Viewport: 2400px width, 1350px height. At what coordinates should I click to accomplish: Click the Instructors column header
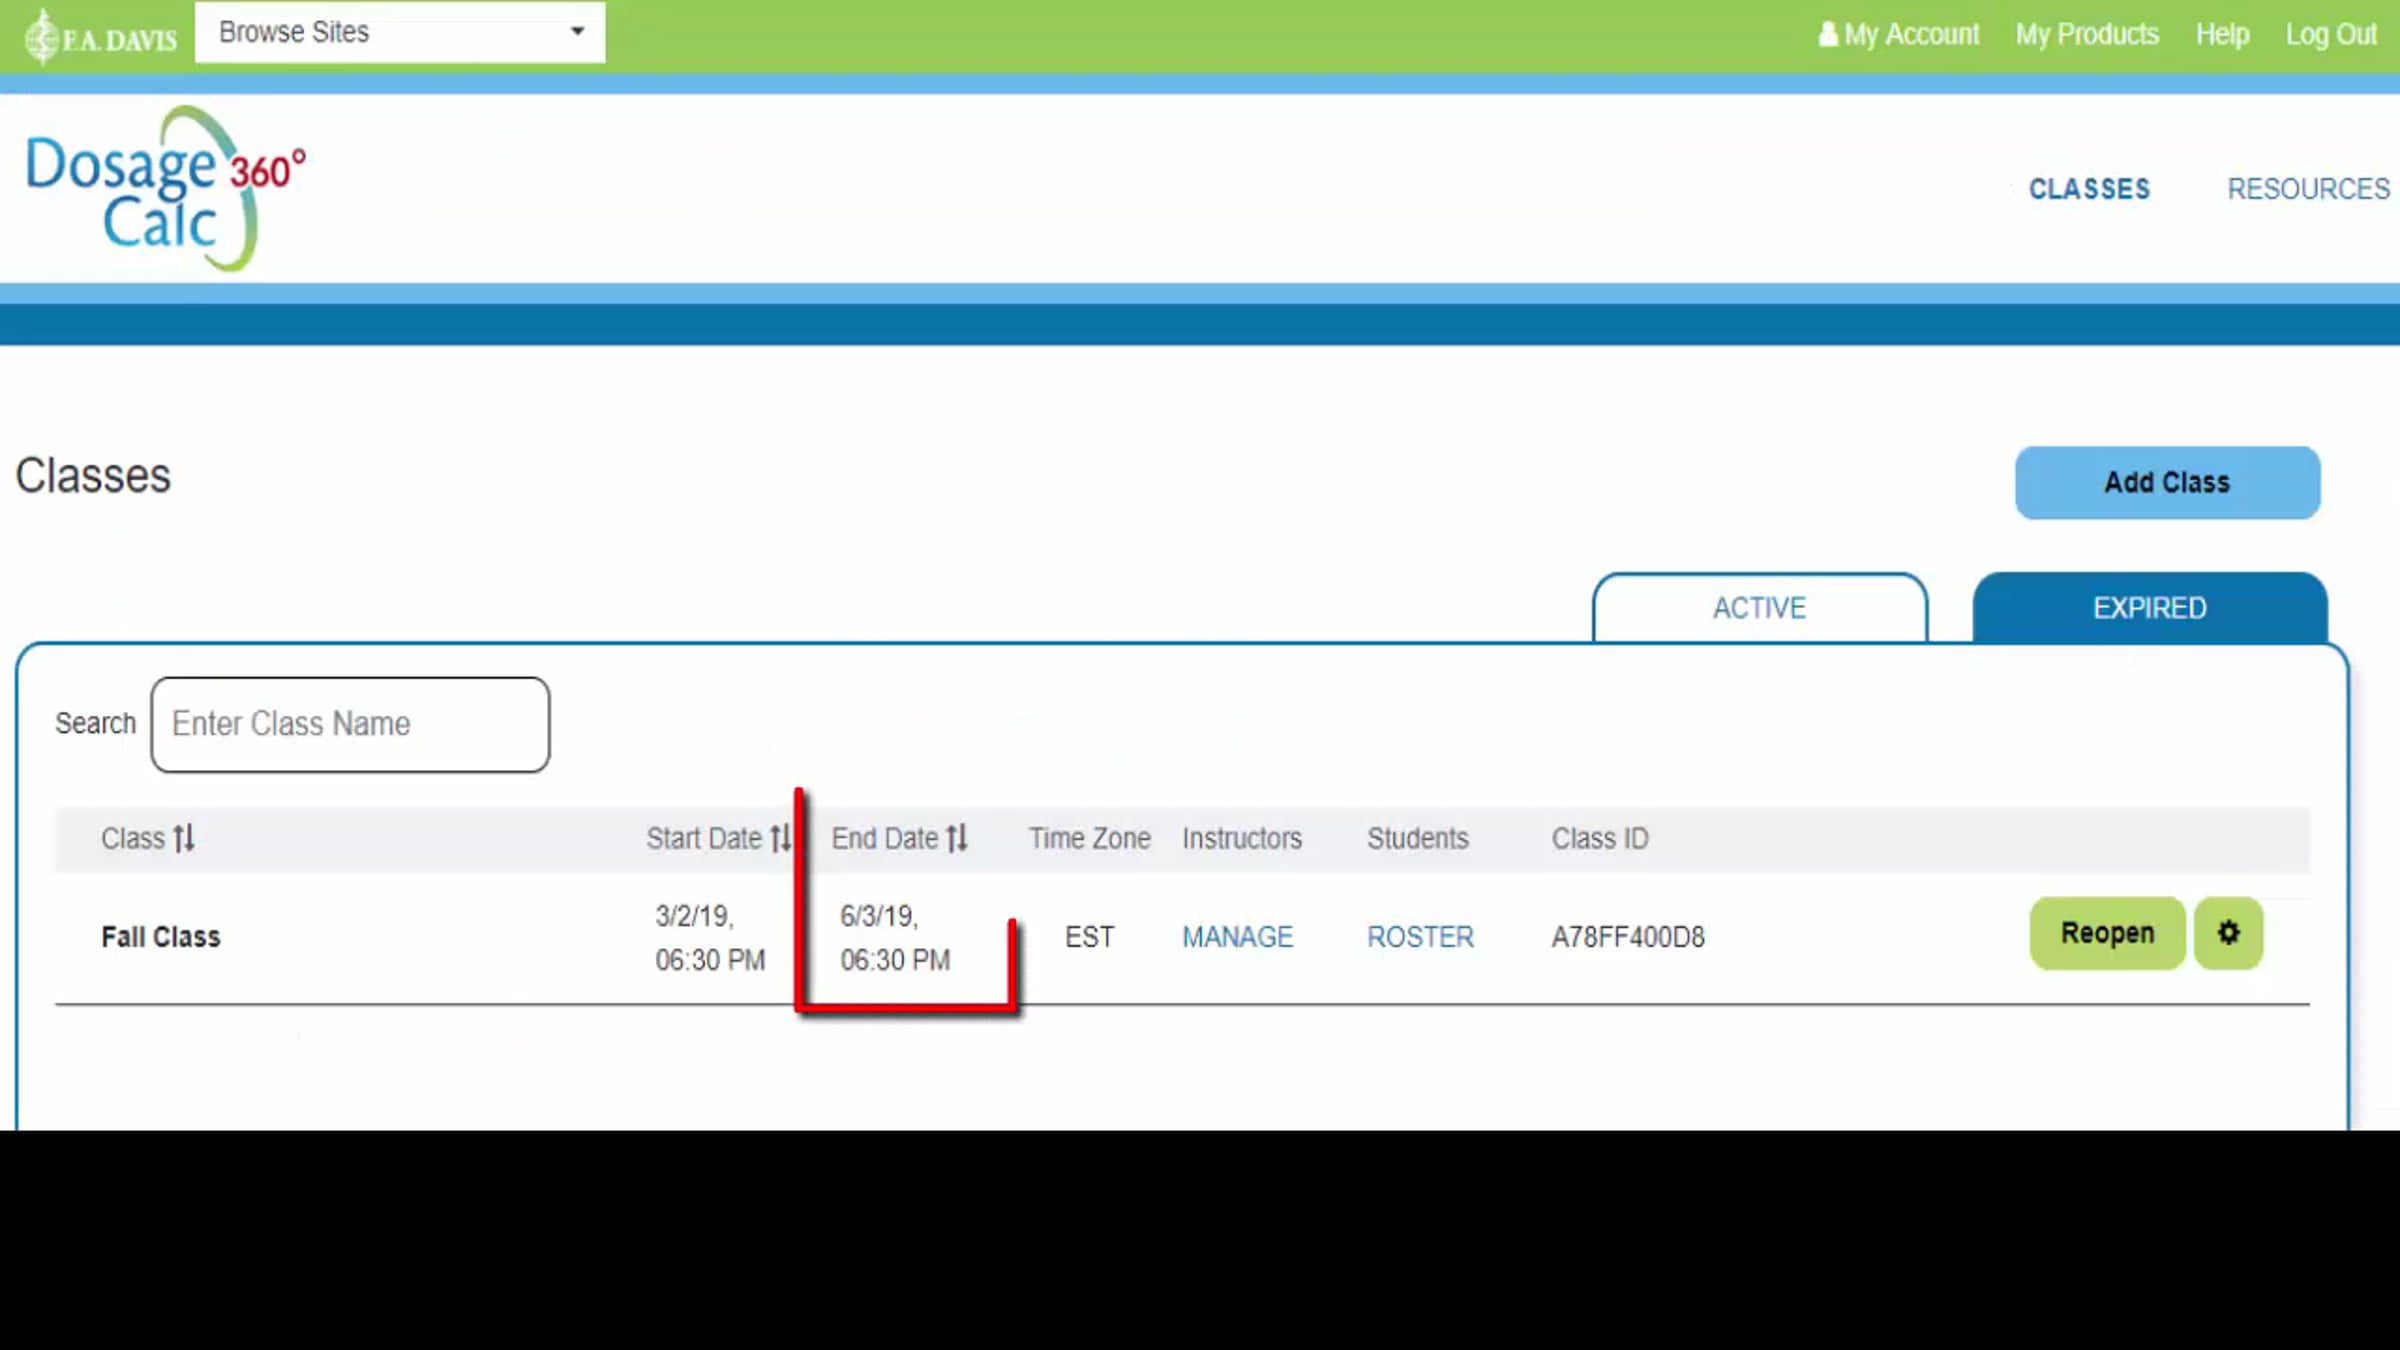1242,838
